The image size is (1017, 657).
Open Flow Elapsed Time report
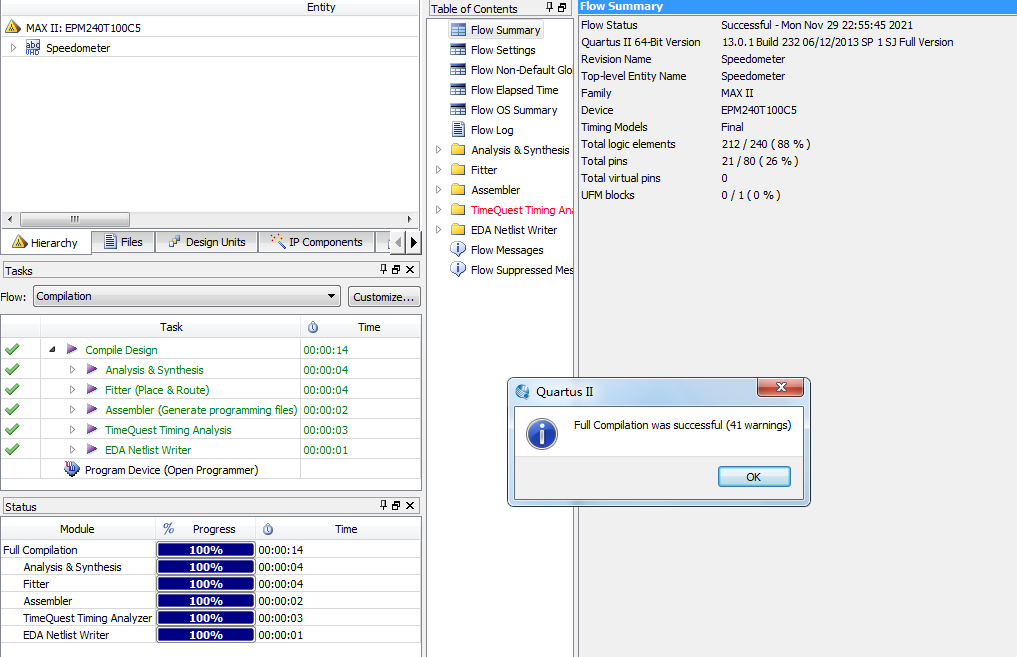coord(514,90)
